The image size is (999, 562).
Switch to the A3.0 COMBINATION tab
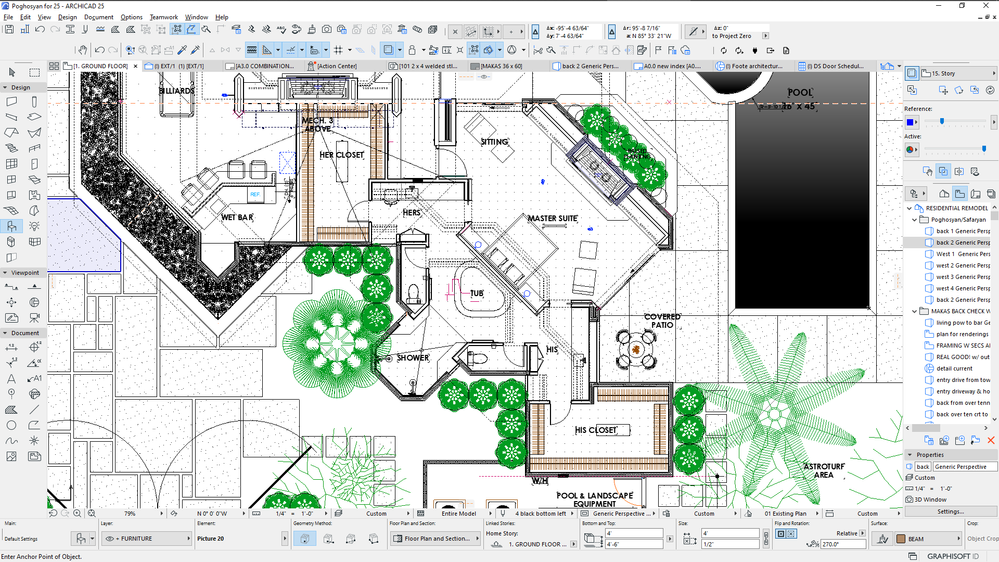click(263, 66)
